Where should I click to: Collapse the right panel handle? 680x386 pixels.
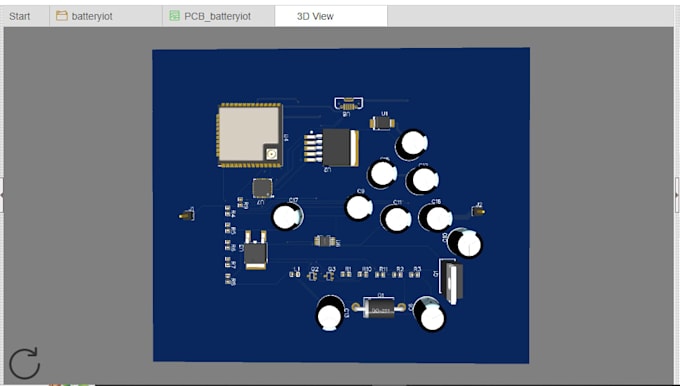[677, 195]
